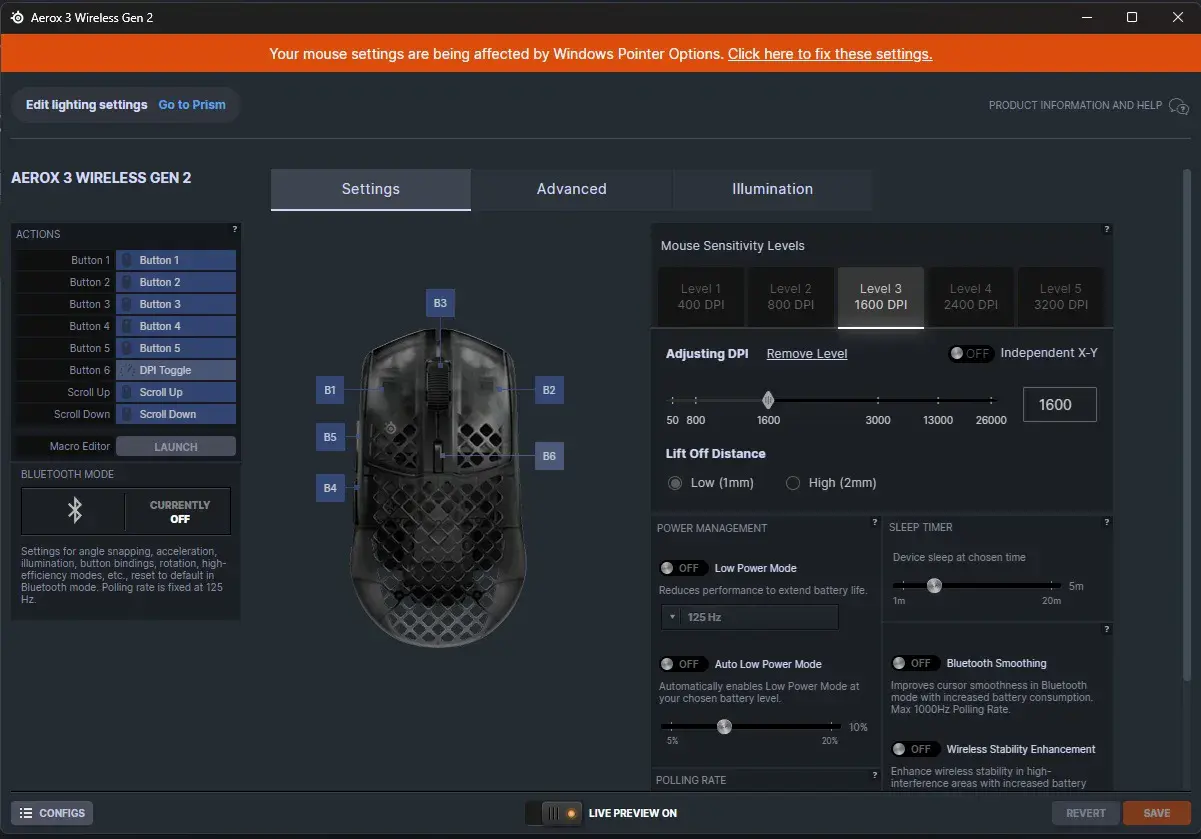Open the Button 2 action binding
1201x839 pixels.
click(176, 282)
